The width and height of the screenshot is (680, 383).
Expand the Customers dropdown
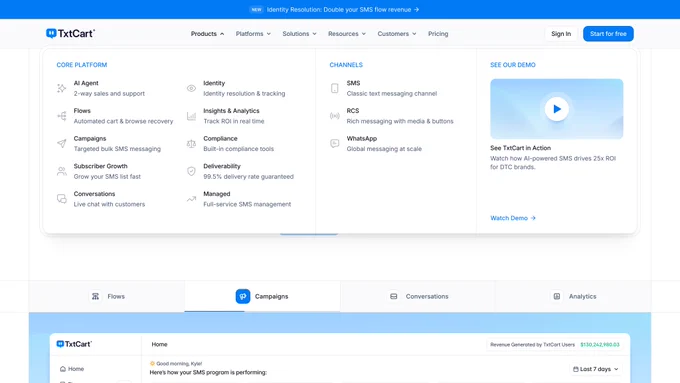tap(396, 34)
